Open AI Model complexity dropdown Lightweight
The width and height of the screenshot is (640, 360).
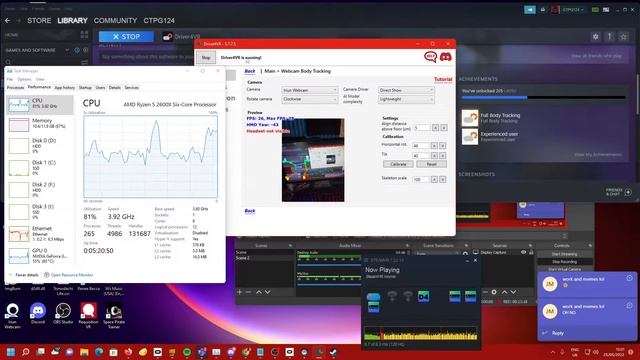(406, 99)
